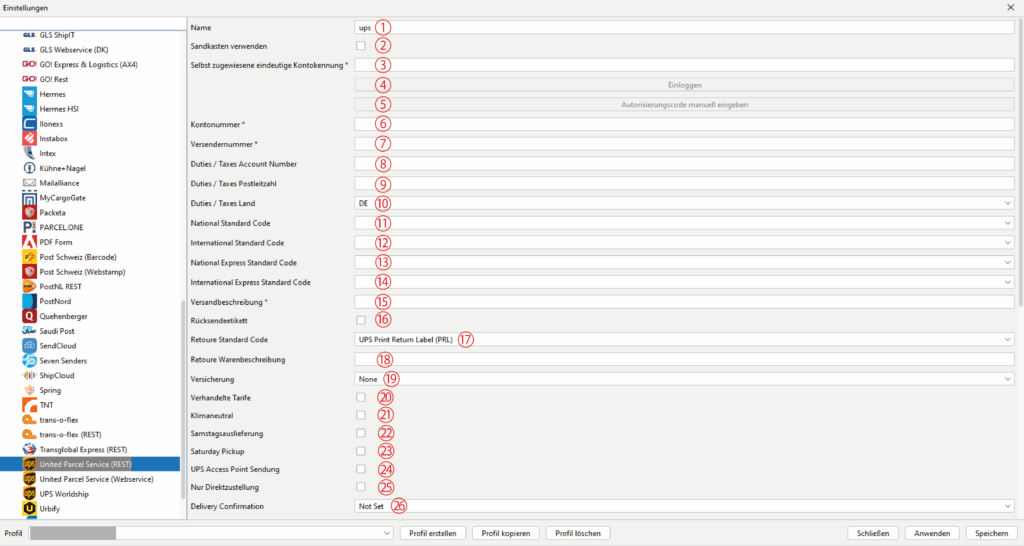Click the Packeta icon
This screenshot has width=1024, height=546.
click(29, 212)
